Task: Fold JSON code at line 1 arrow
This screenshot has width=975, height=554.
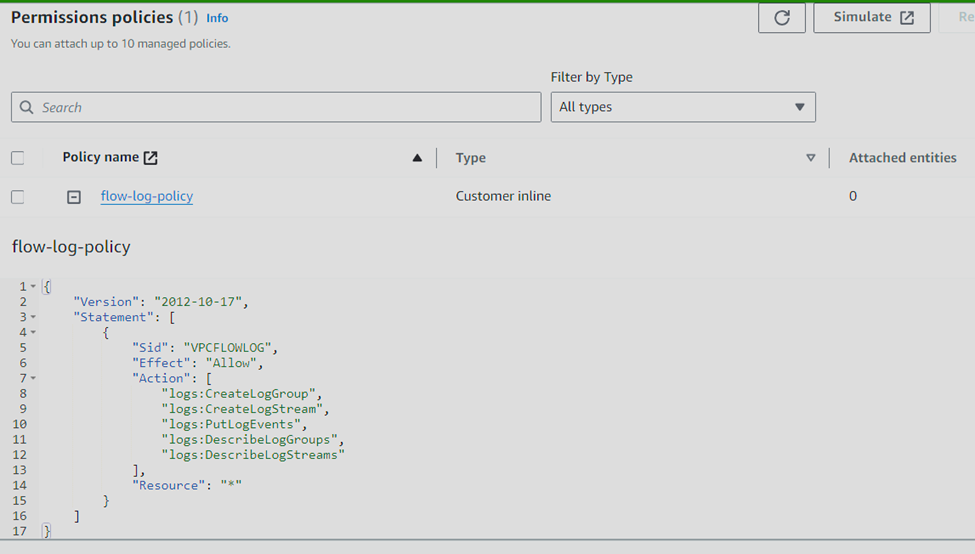Action: [x=34, y=287]
